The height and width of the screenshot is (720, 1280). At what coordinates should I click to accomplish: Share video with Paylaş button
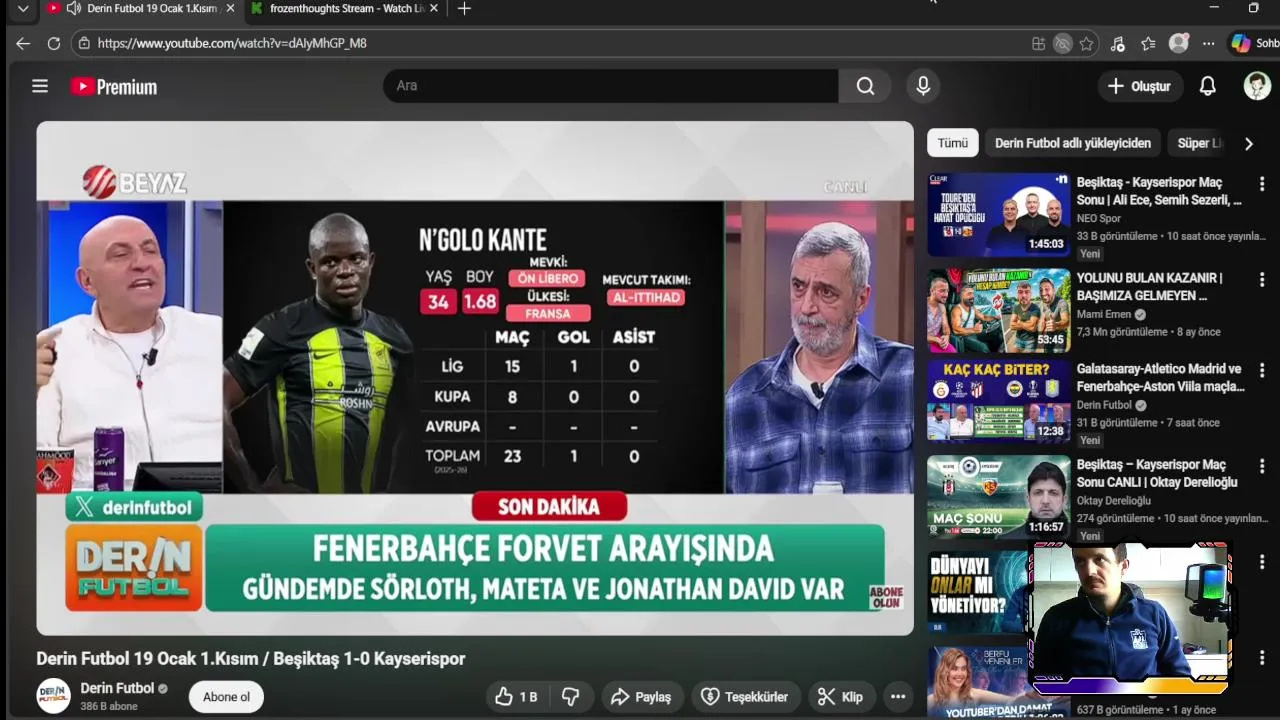click(641, 697)
